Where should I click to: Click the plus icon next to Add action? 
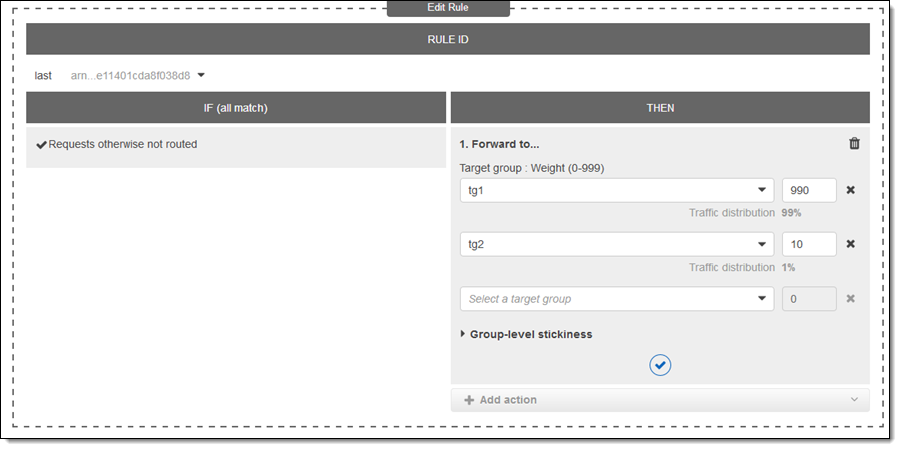[469, 400]
